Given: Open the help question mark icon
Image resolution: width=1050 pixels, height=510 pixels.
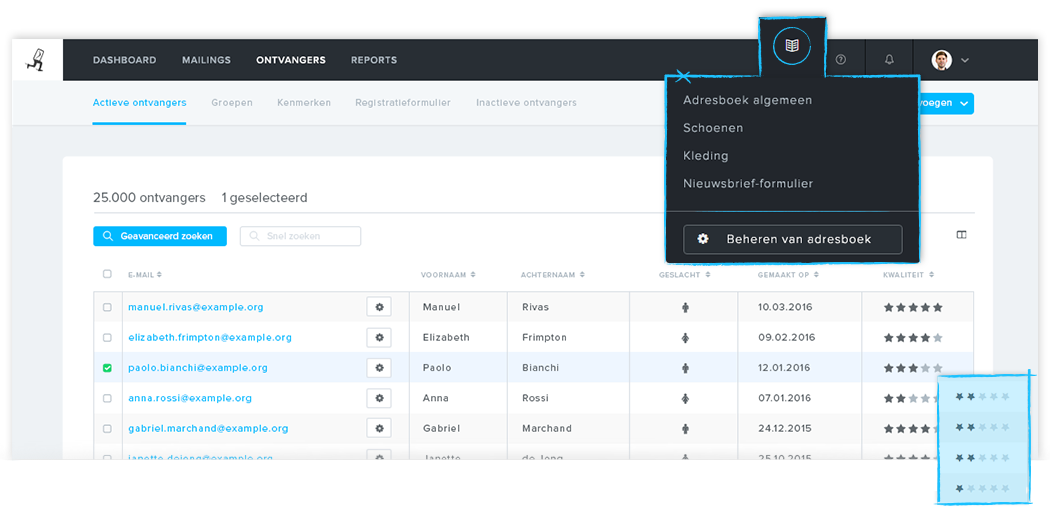Looking at the screenshot, I should [840, 60].
